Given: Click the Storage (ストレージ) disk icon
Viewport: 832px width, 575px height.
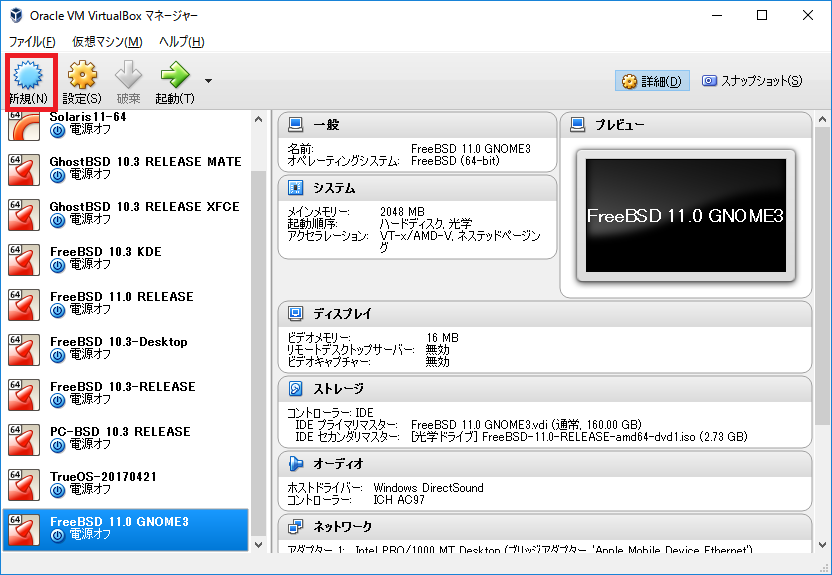Looking at the screenshot, I should pos(296,389).
